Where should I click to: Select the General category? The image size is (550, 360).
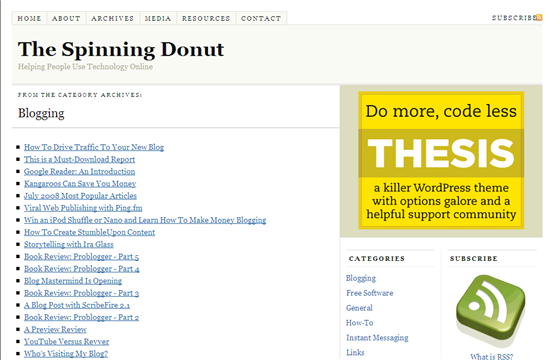(359, 308)
